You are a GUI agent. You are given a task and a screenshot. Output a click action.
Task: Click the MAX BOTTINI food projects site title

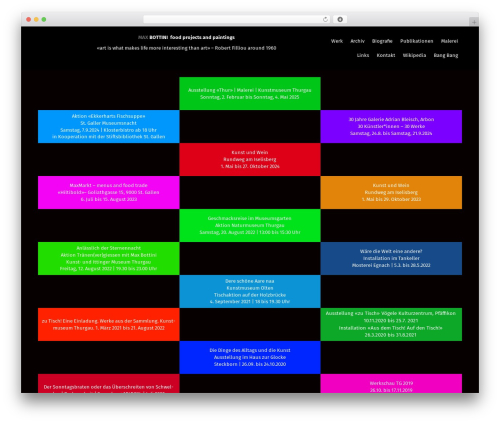(x=186, y=37)
